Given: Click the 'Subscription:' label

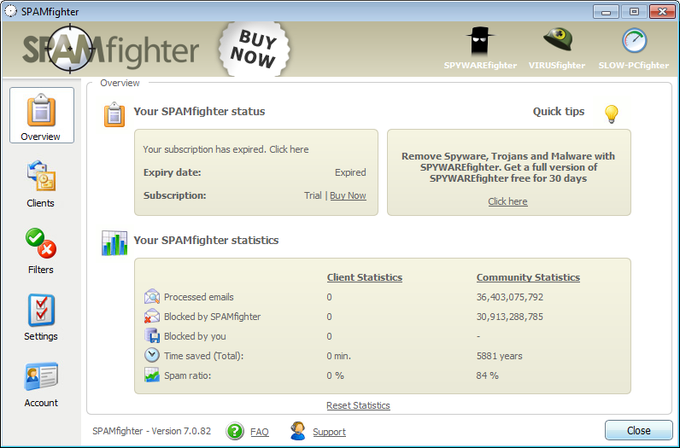Looking at the screenshot, I should coord(175,196).
